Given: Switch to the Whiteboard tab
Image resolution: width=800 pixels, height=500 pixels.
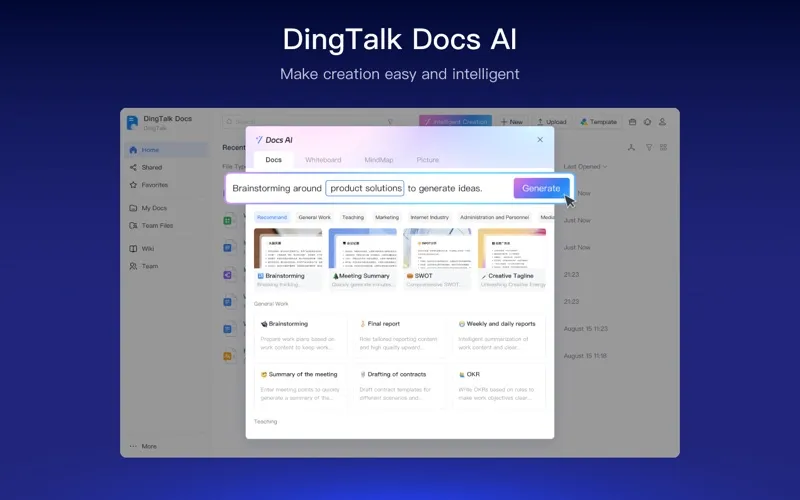Looking at the screenshot, I should tap(323, 160).
